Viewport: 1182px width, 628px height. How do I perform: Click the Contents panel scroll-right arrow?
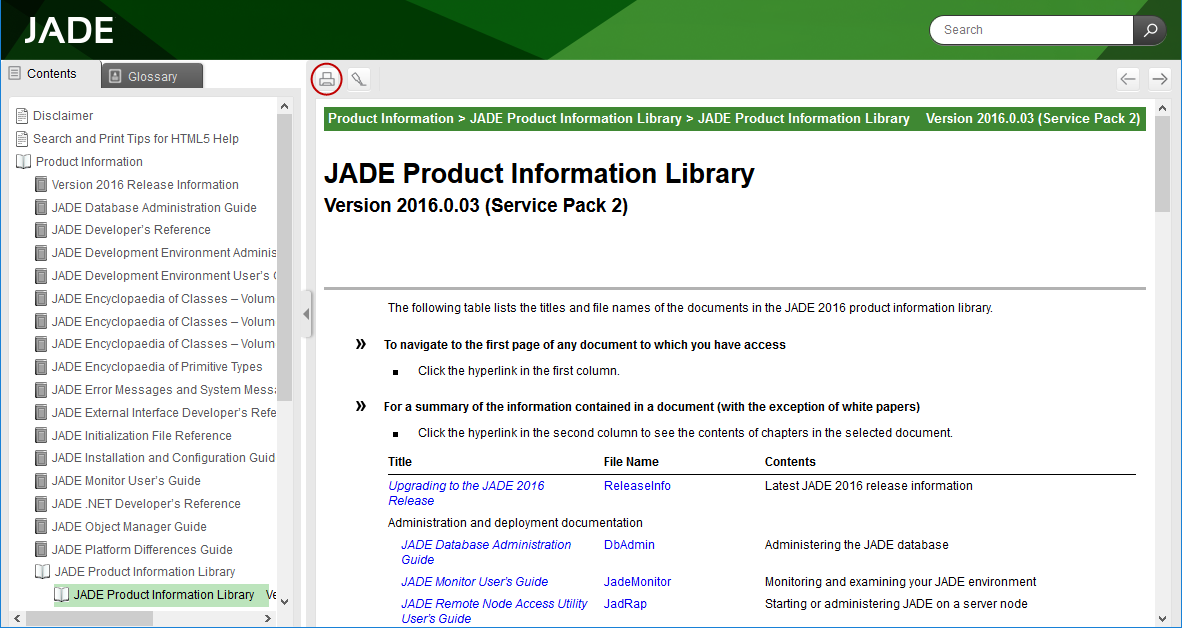(x=268, y=618)
